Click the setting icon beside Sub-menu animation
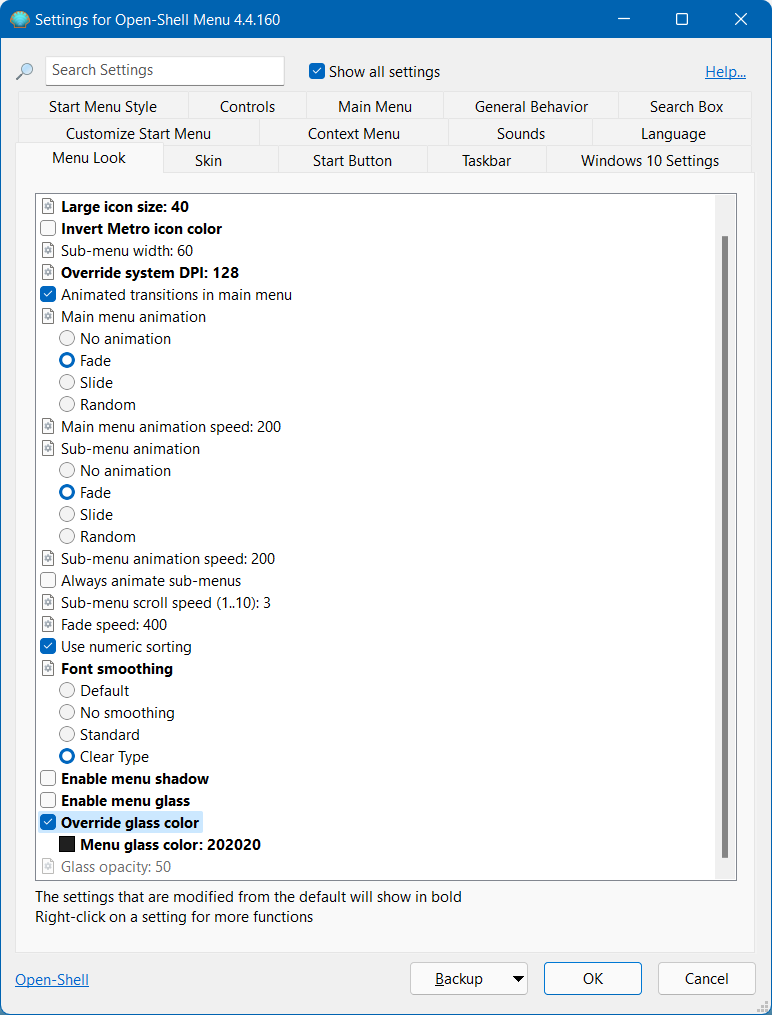The width and height of the screenshot is (772, 1015). [x=48, y=449]
